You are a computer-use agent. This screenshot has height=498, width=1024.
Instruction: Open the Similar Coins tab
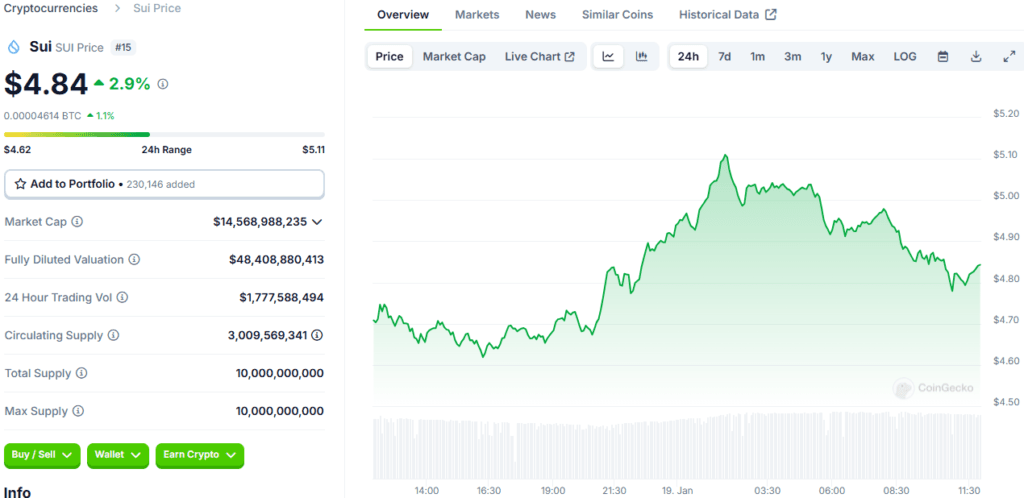pos(617,14)
